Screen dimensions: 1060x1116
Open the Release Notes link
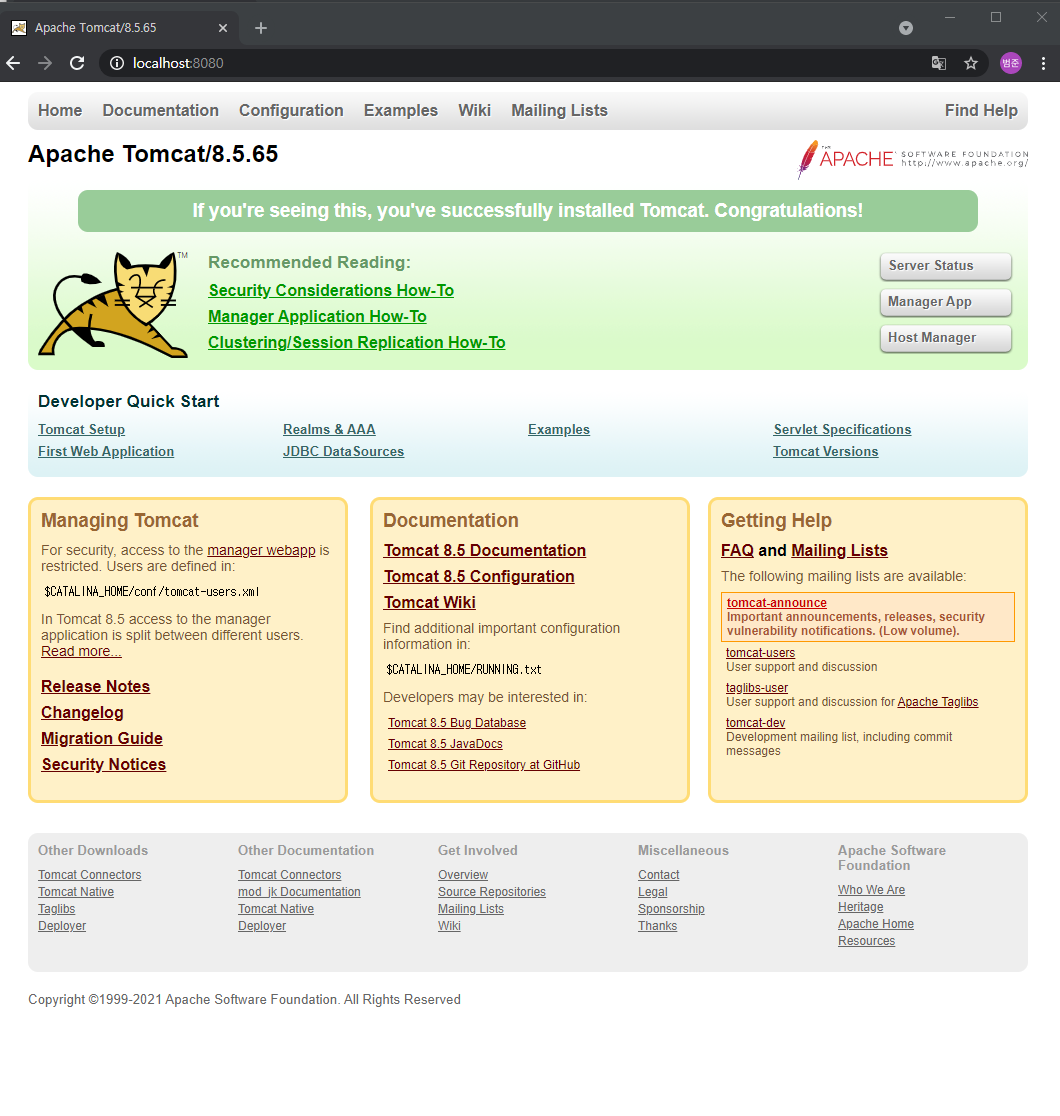coord(95,686)
